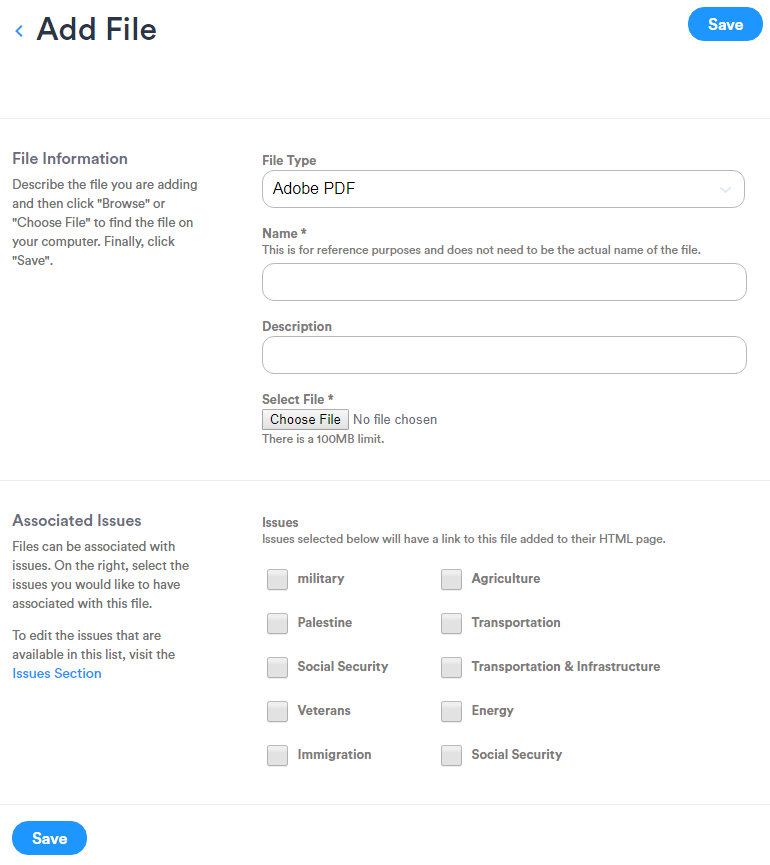This screenshot has height=865, width=770.
Task: Click inside the Name input field
Action: point(503,282)
